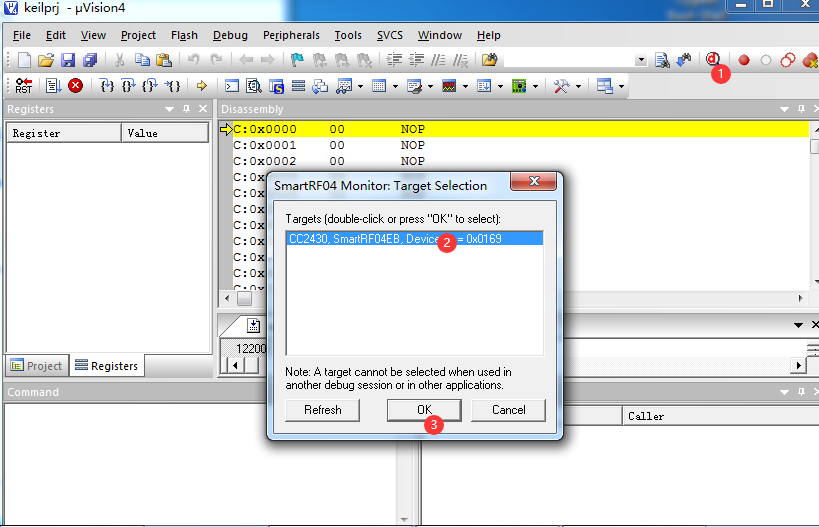Click the Caller column header
The width and height of the screenshot is (819, 527).
[721, 416]
